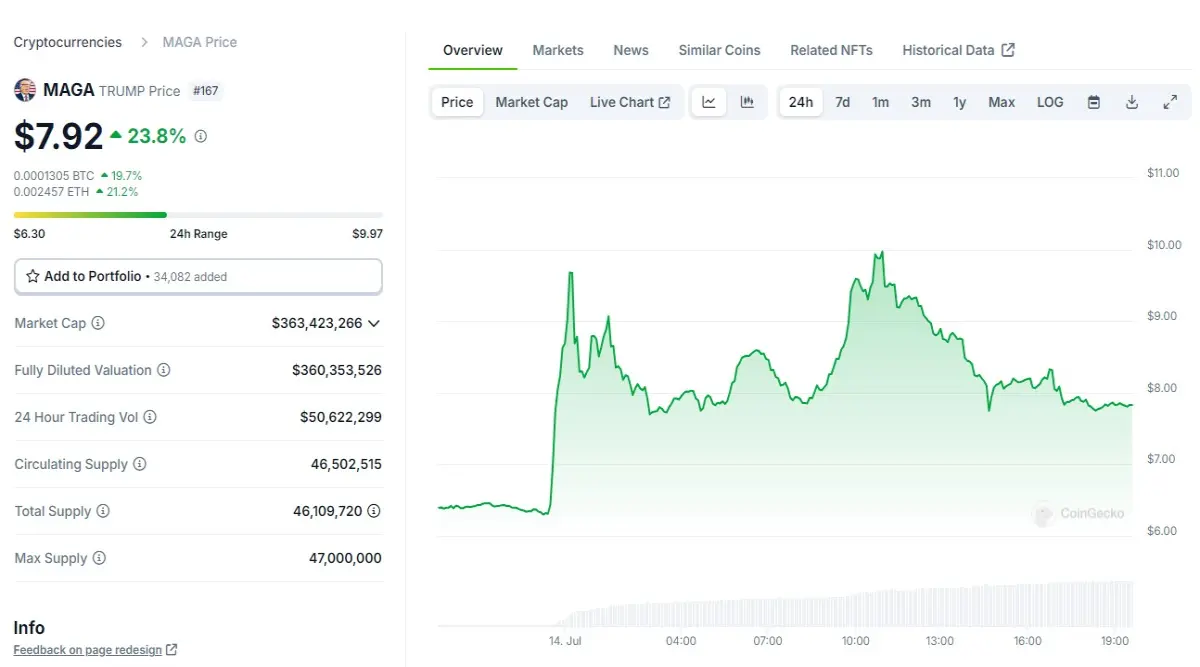
Task: Click the MAGA Price breadcrumb
Action: pos(200,42)
